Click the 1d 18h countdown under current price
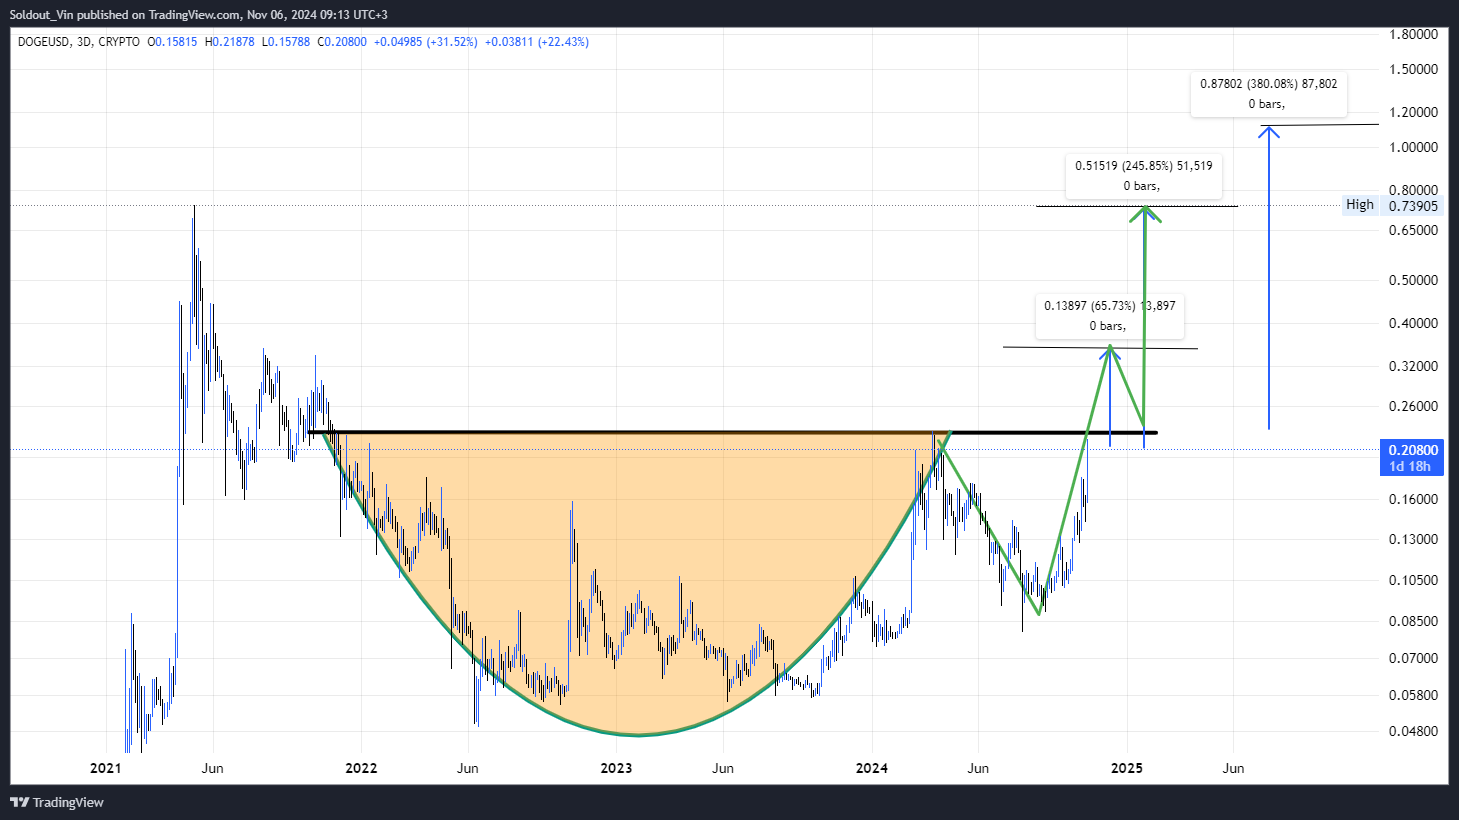Screen dimensions: 1459x820 [1410, 466]
